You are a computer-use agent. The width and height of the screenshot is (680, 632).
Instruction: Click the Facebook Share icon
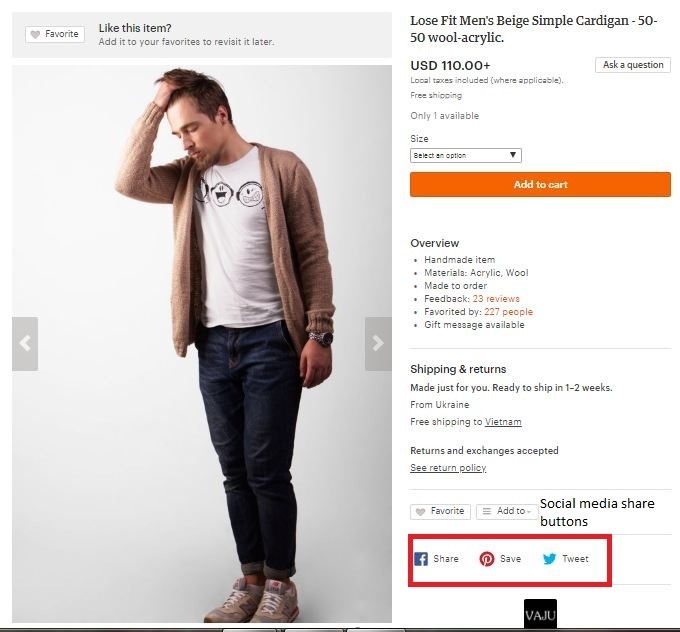point(421,559)
